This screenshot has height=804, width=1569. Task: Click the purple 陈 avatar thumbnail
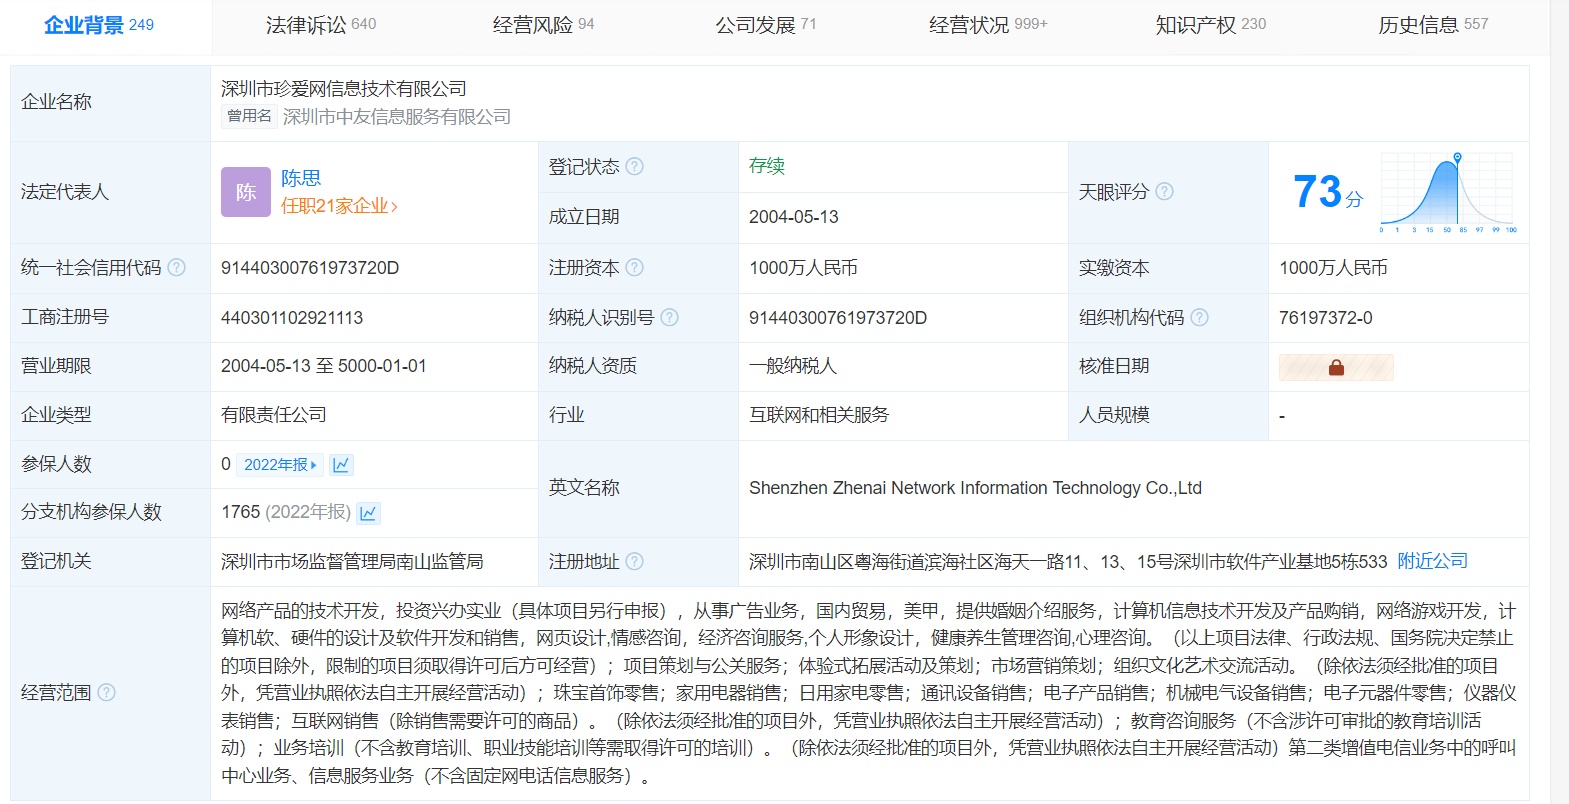246,192
